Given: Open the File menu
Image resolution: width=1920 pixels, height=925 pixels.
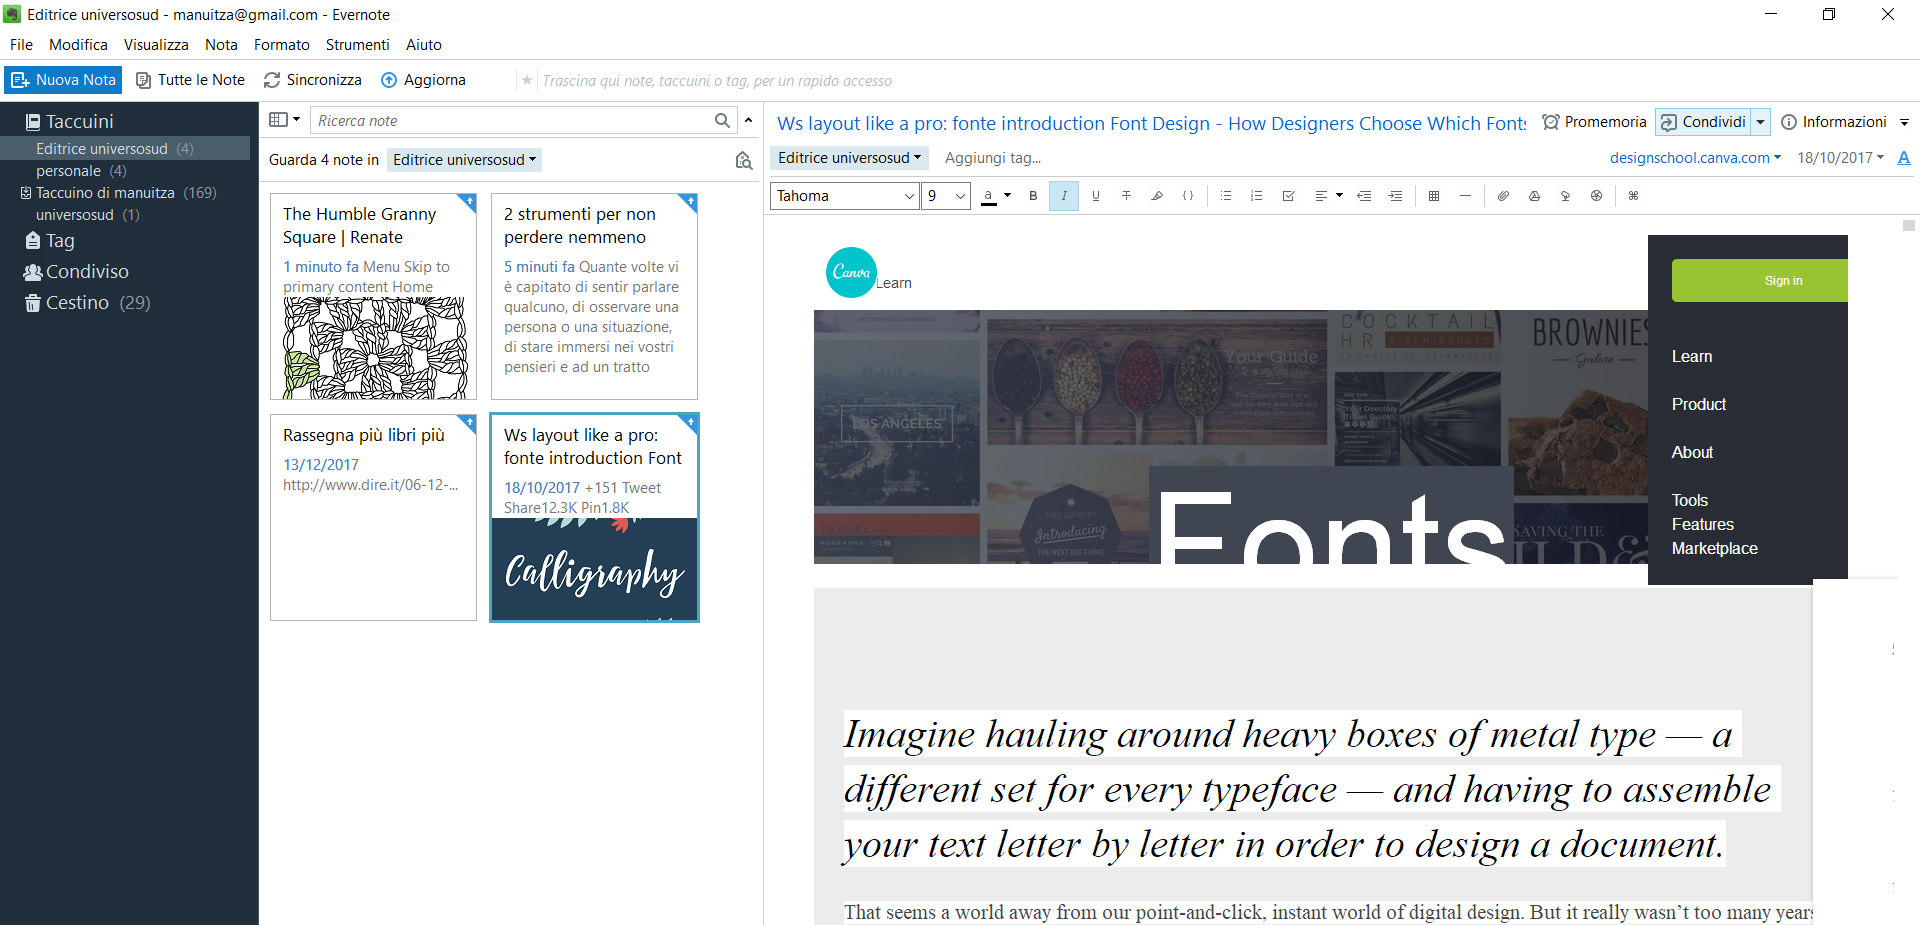Looking at the screenshot, I should [21, 45].
